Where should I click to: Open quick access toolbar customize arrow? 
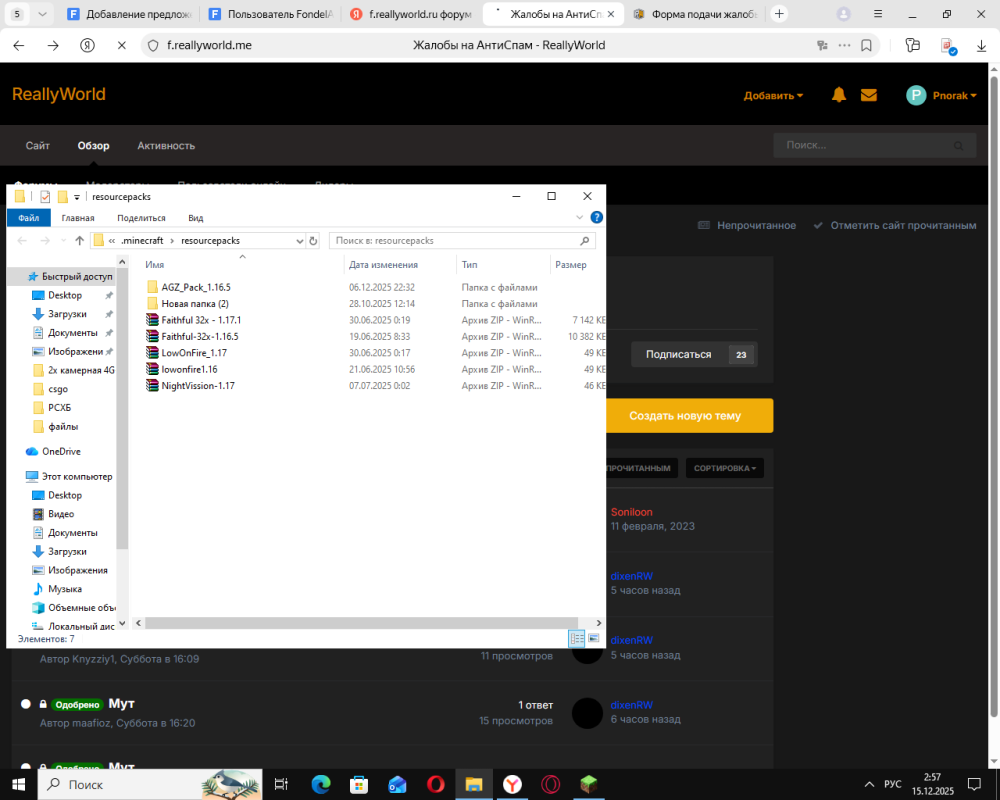[77, 197]
